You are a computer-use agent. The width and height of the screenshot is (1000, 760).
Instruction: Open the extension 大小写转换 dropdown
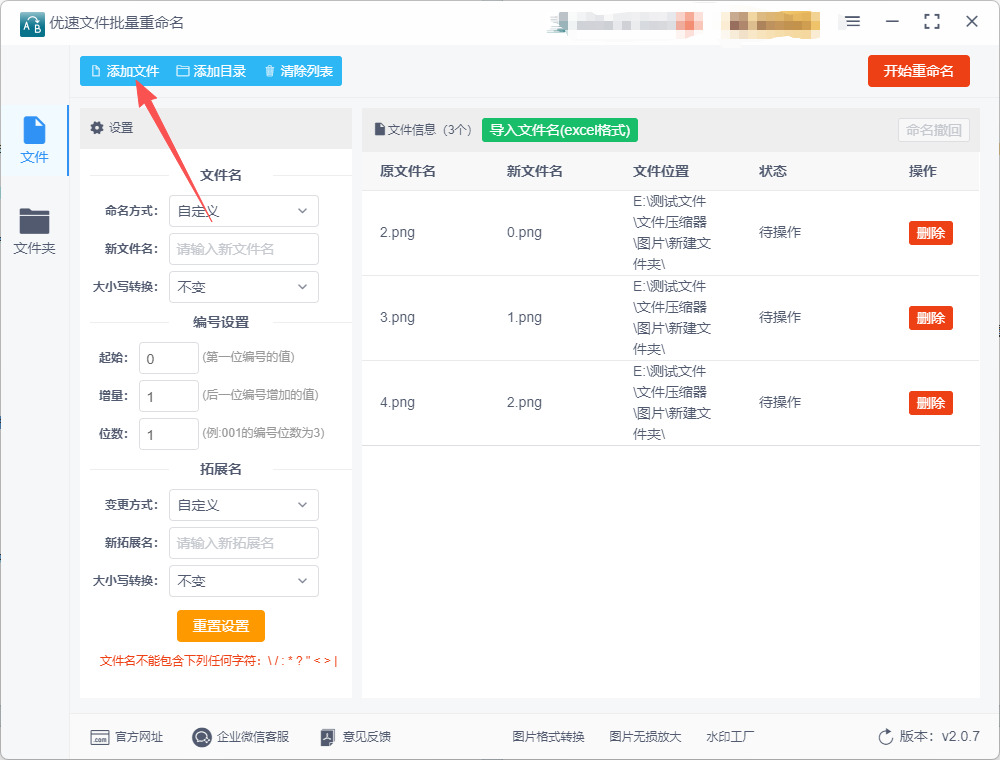pos(244,581)
